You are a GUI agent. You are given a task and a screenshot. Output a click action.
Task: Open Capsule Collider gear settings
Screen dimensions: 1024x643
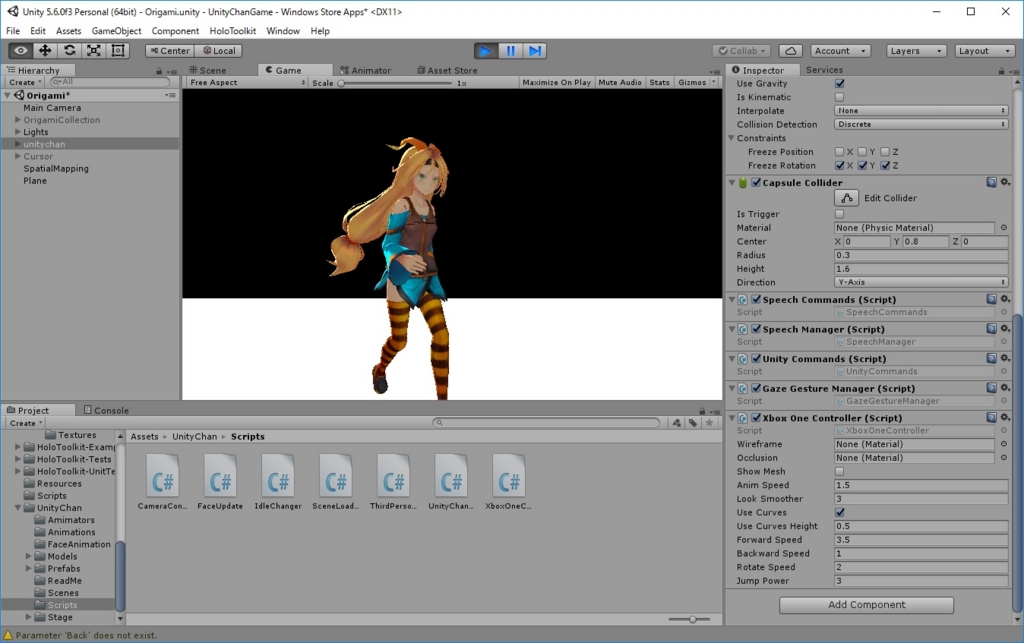pyautogui.click(x=1005, y=183)
